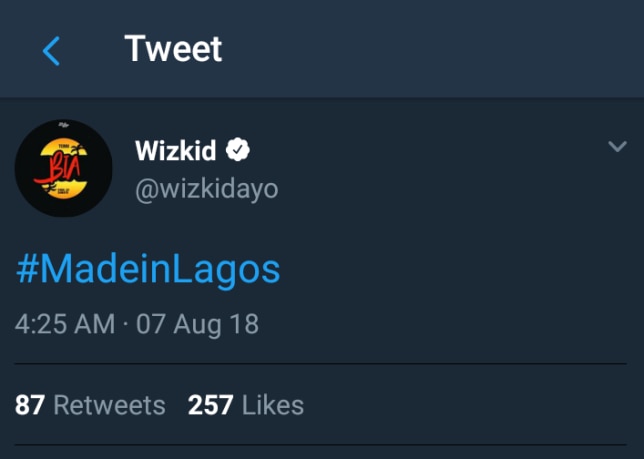Screen dimensions: 644x459
Task: View the 87 Retweets list
Action: click(90, 405)
